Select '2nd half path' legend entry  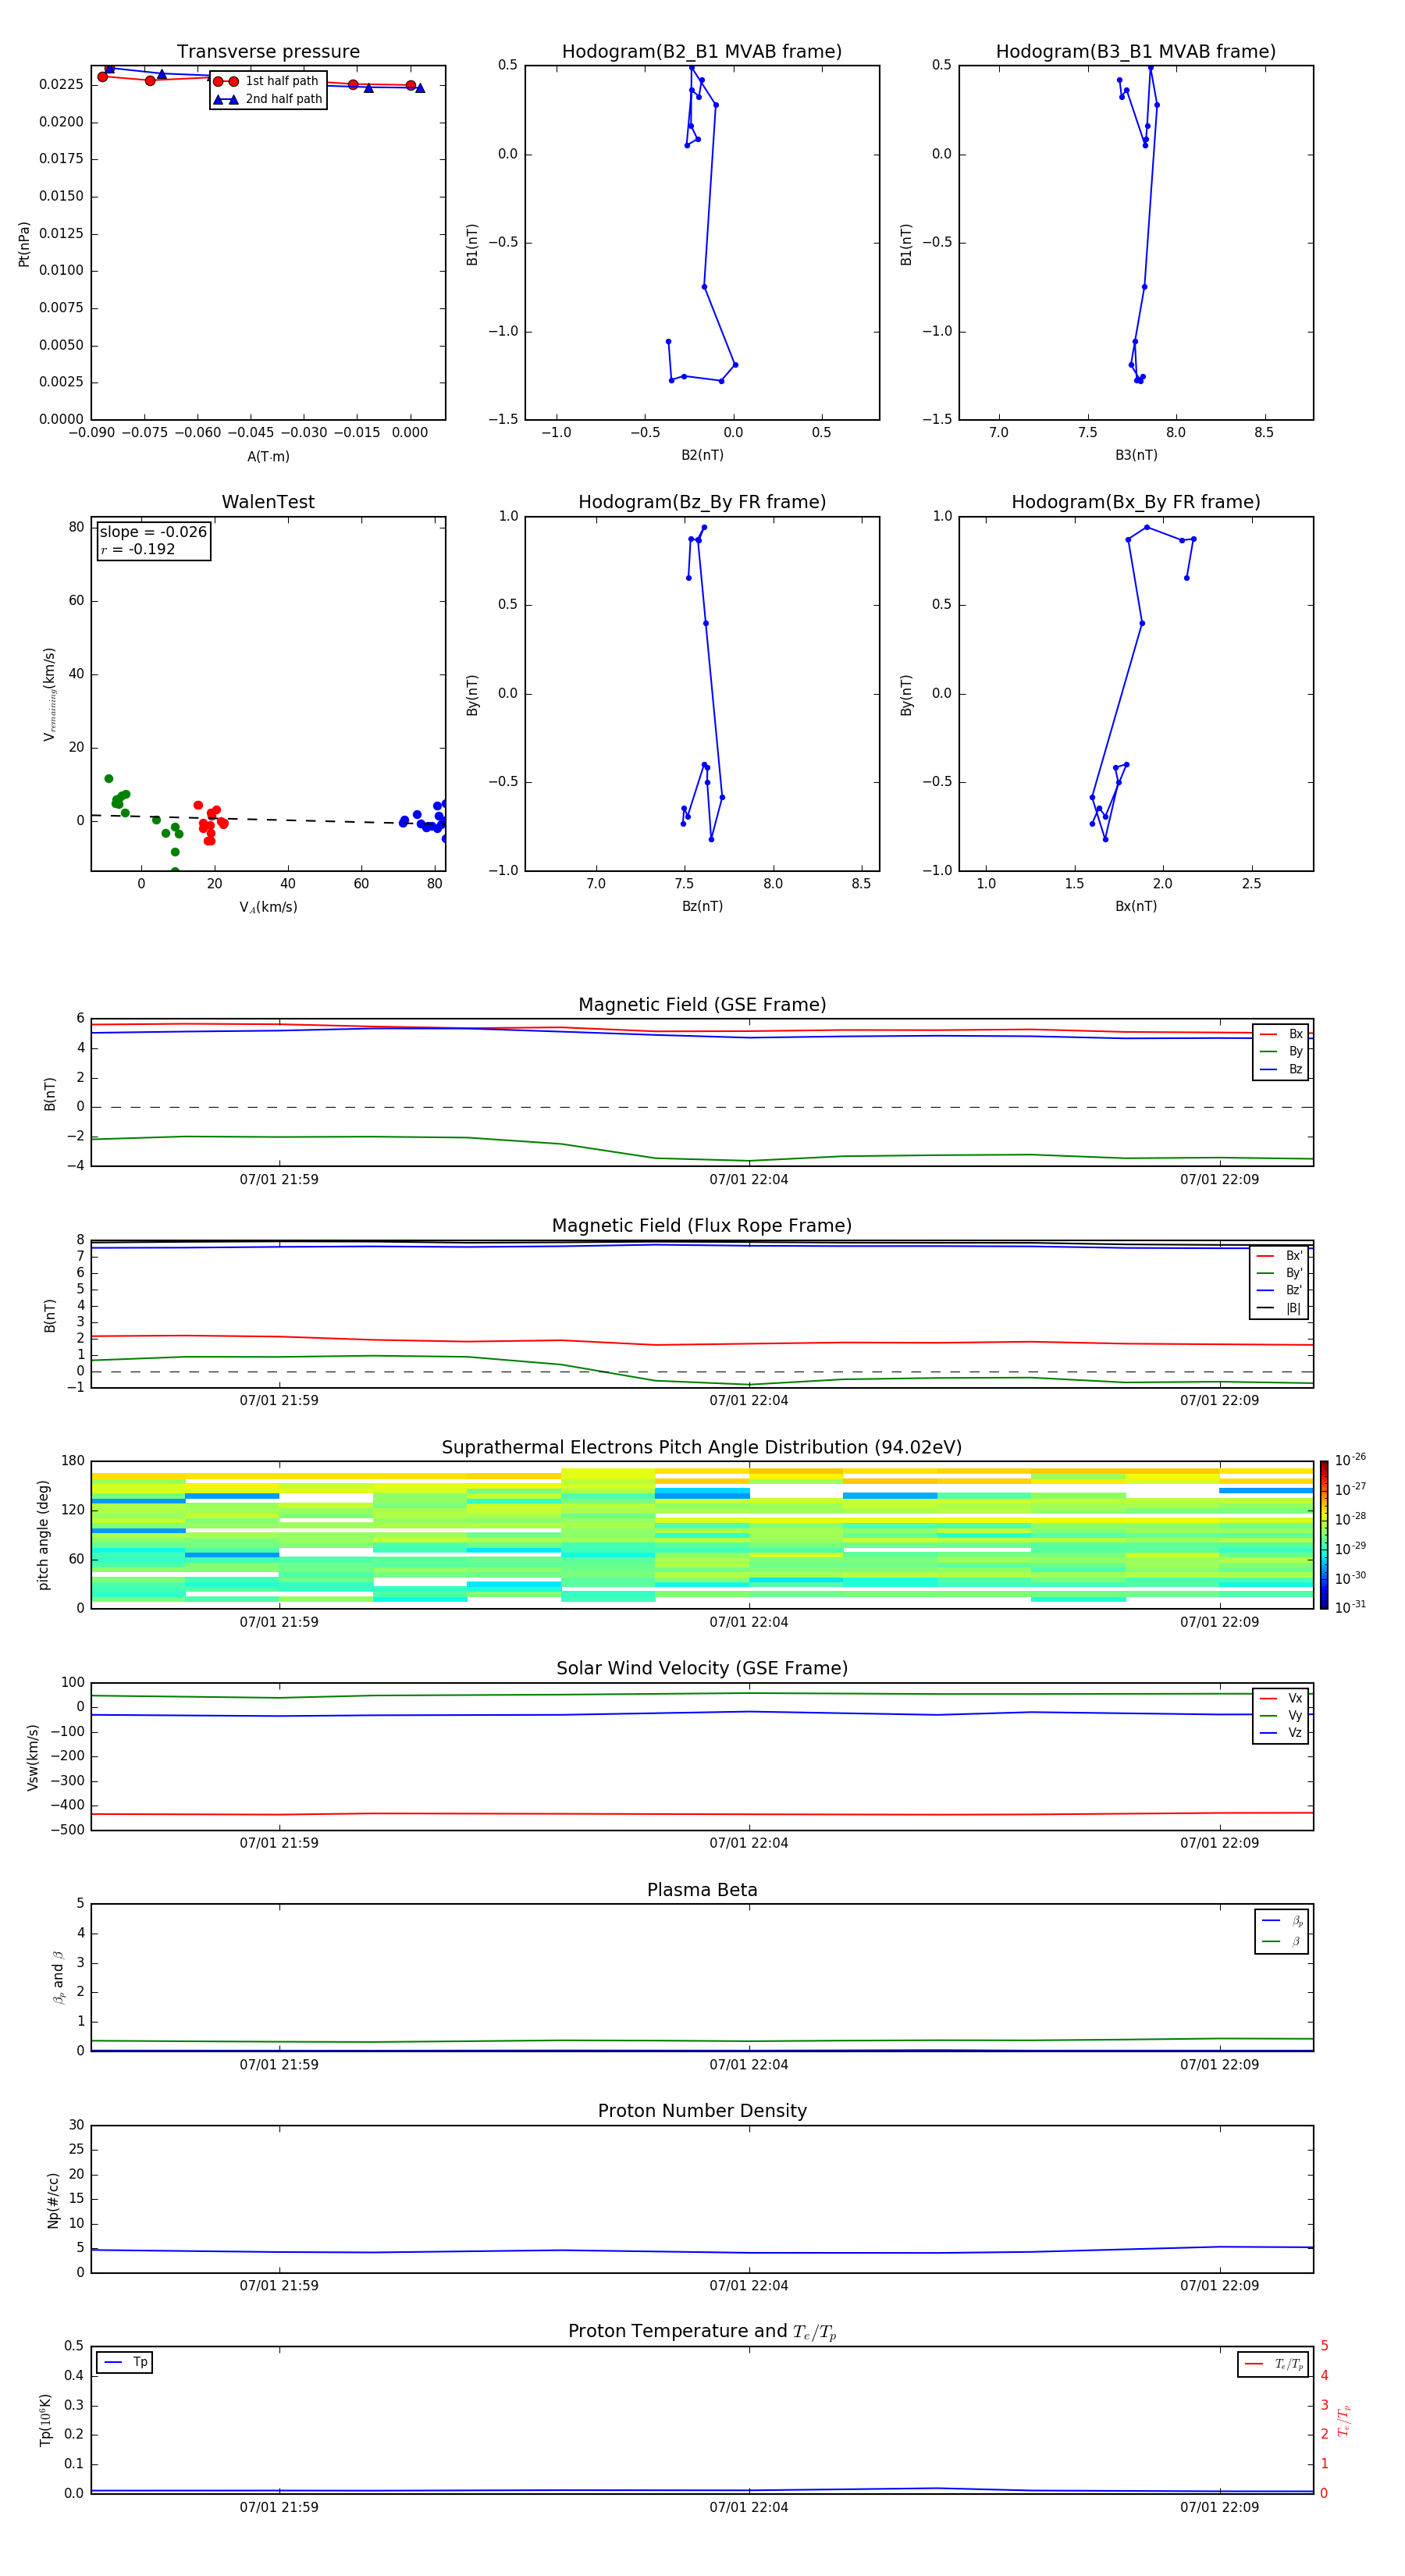pos(268,99)
